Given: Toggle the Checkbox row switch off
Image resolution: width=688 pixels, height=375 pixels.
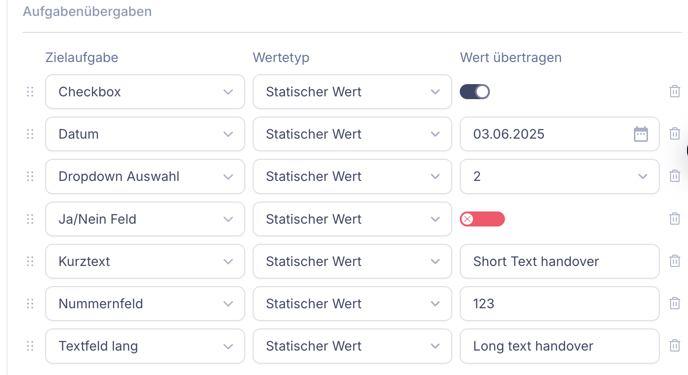Looking at the screenshot, I should coord(475,92).
